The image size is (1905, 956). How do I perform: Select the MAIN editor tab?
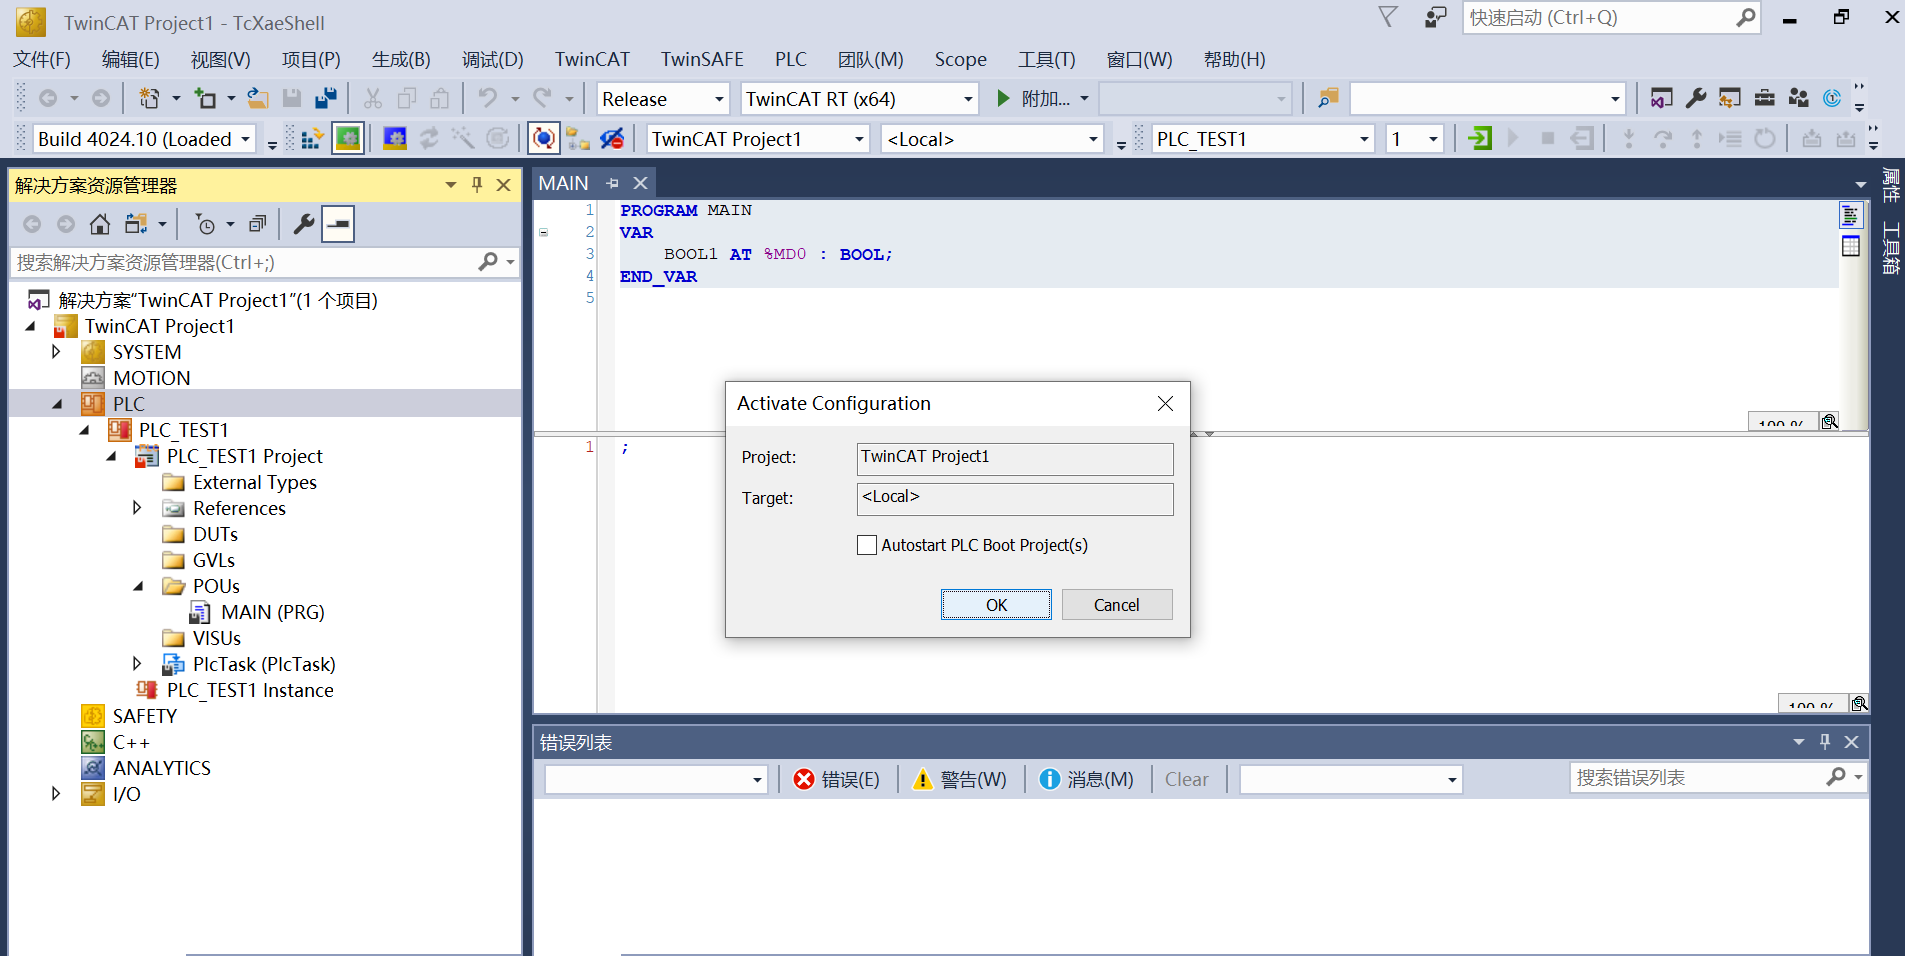564,183
